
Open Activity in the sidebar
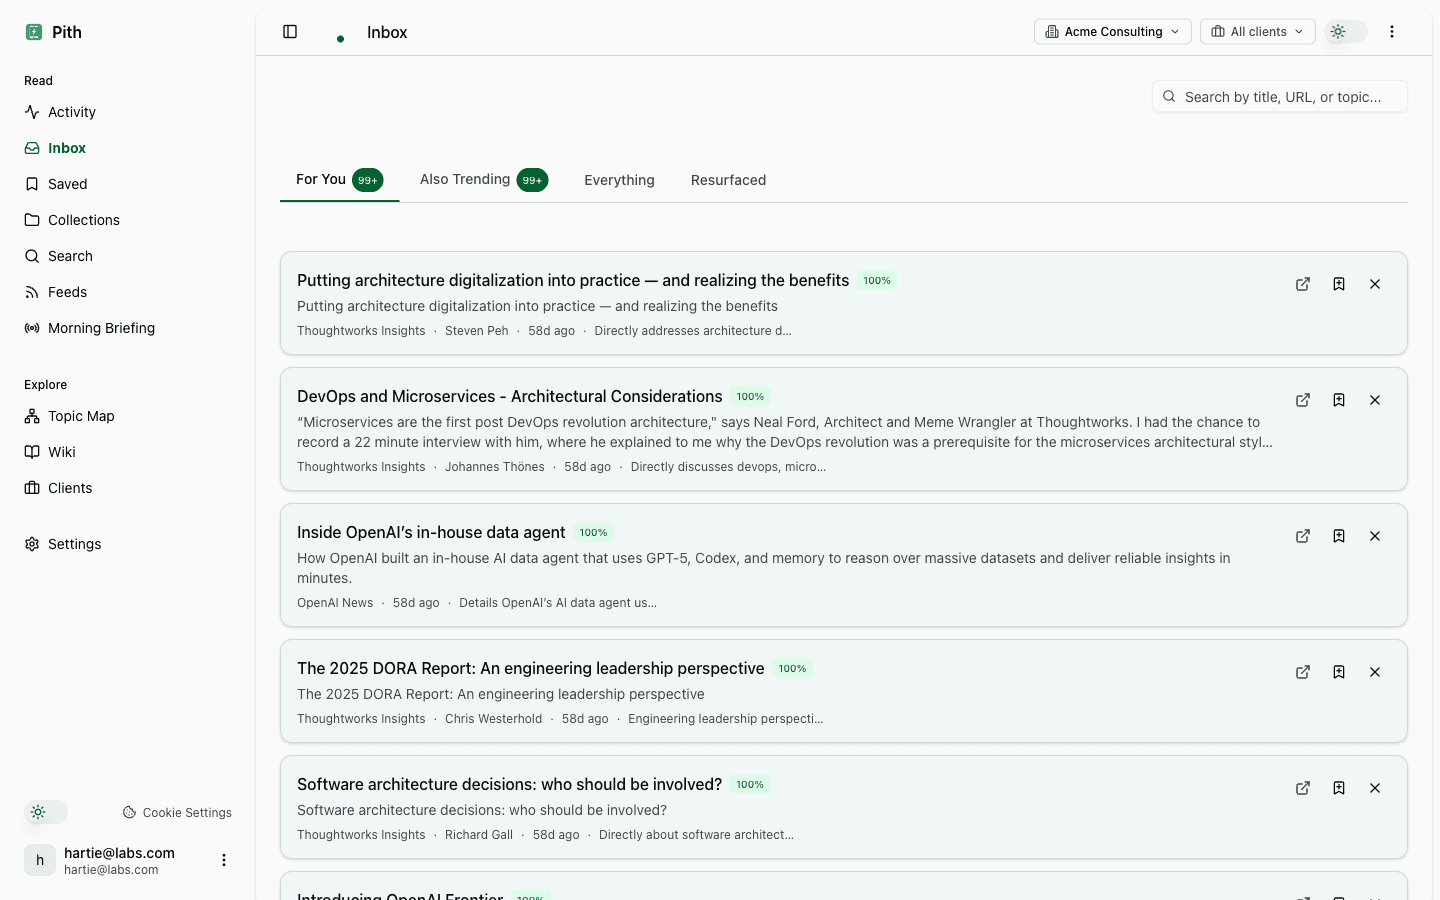click(x=128, y=112)
